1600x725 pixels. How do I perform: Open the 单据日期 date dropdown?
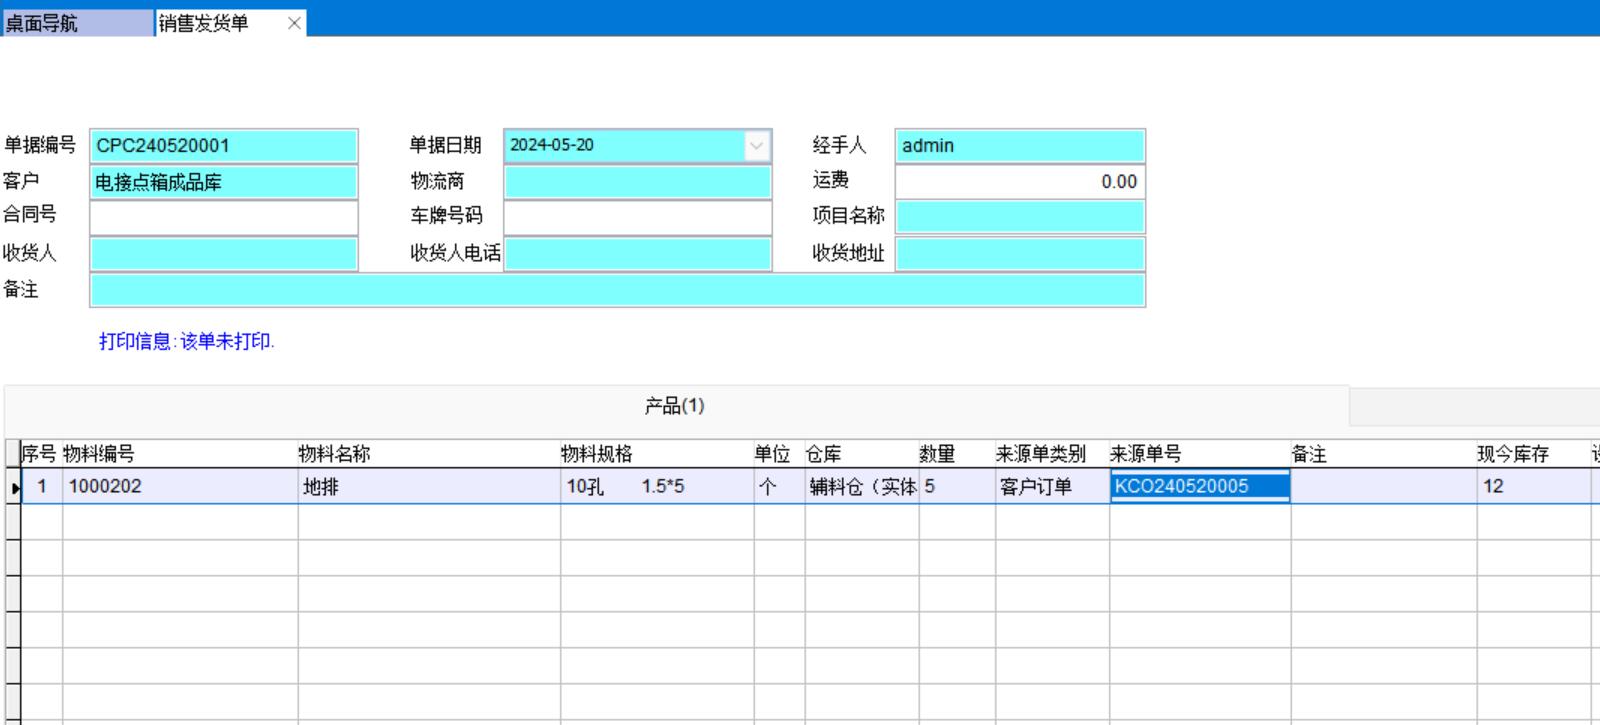tap(757, 146)
